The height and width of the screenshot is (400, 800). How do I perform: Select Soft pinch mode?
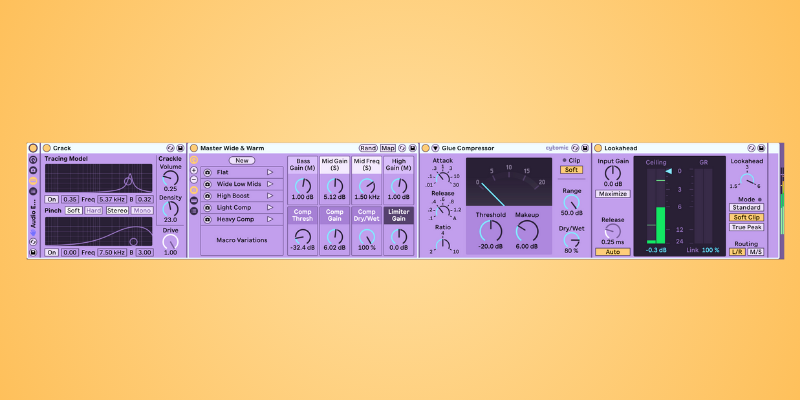[73, 210]
